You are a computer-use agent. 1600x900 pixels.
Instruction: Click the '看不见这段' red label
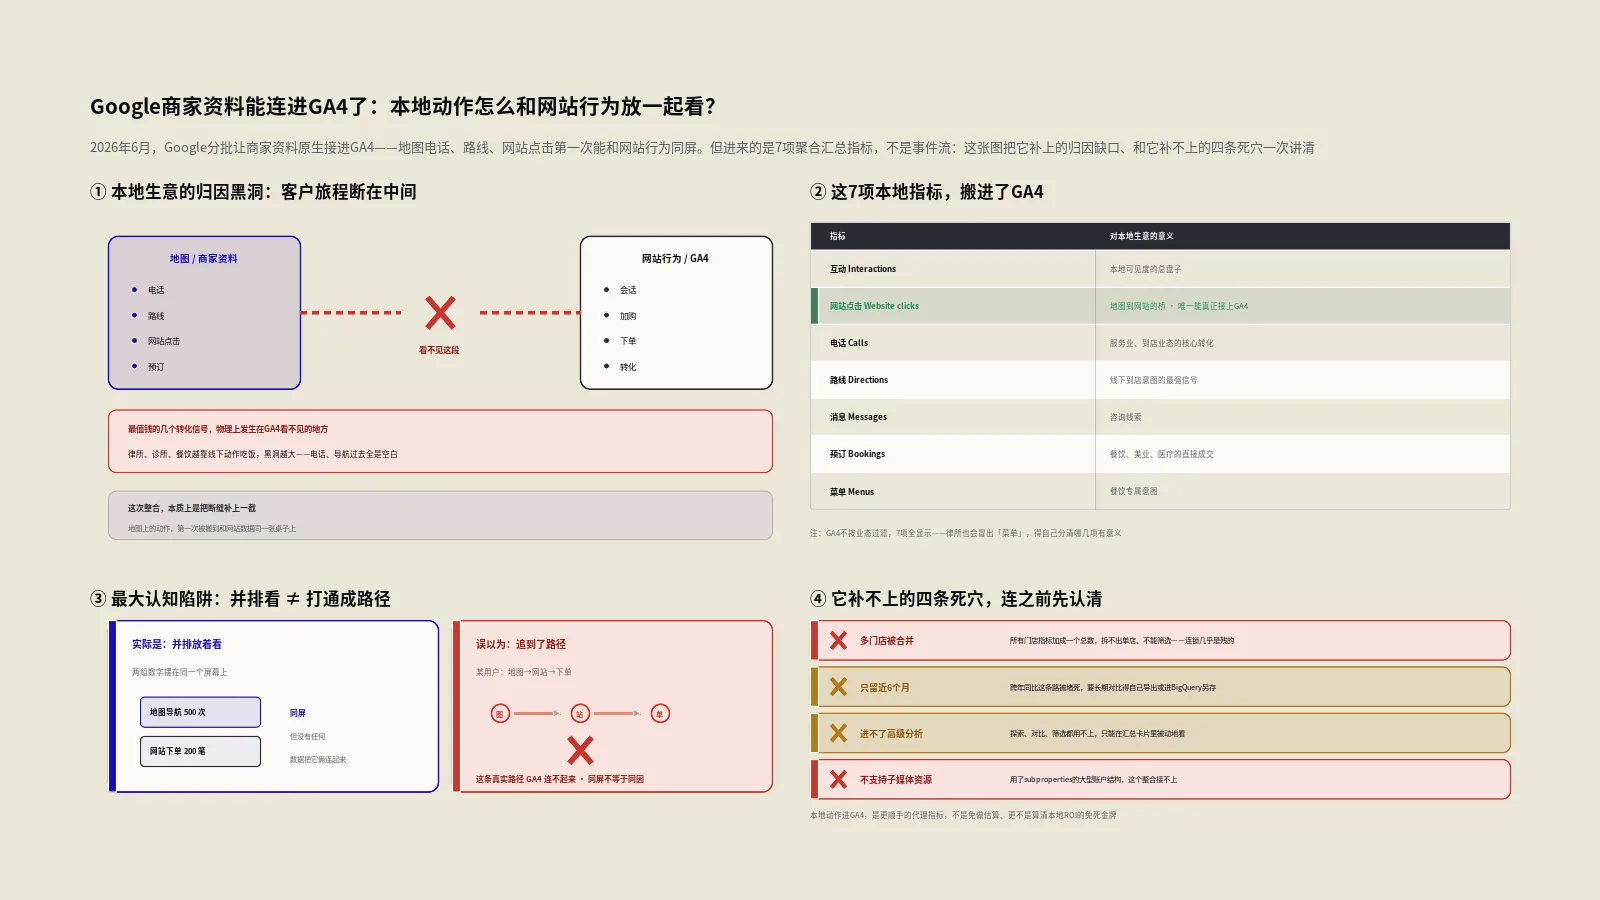pyautogui.click(x=439, y=350)
